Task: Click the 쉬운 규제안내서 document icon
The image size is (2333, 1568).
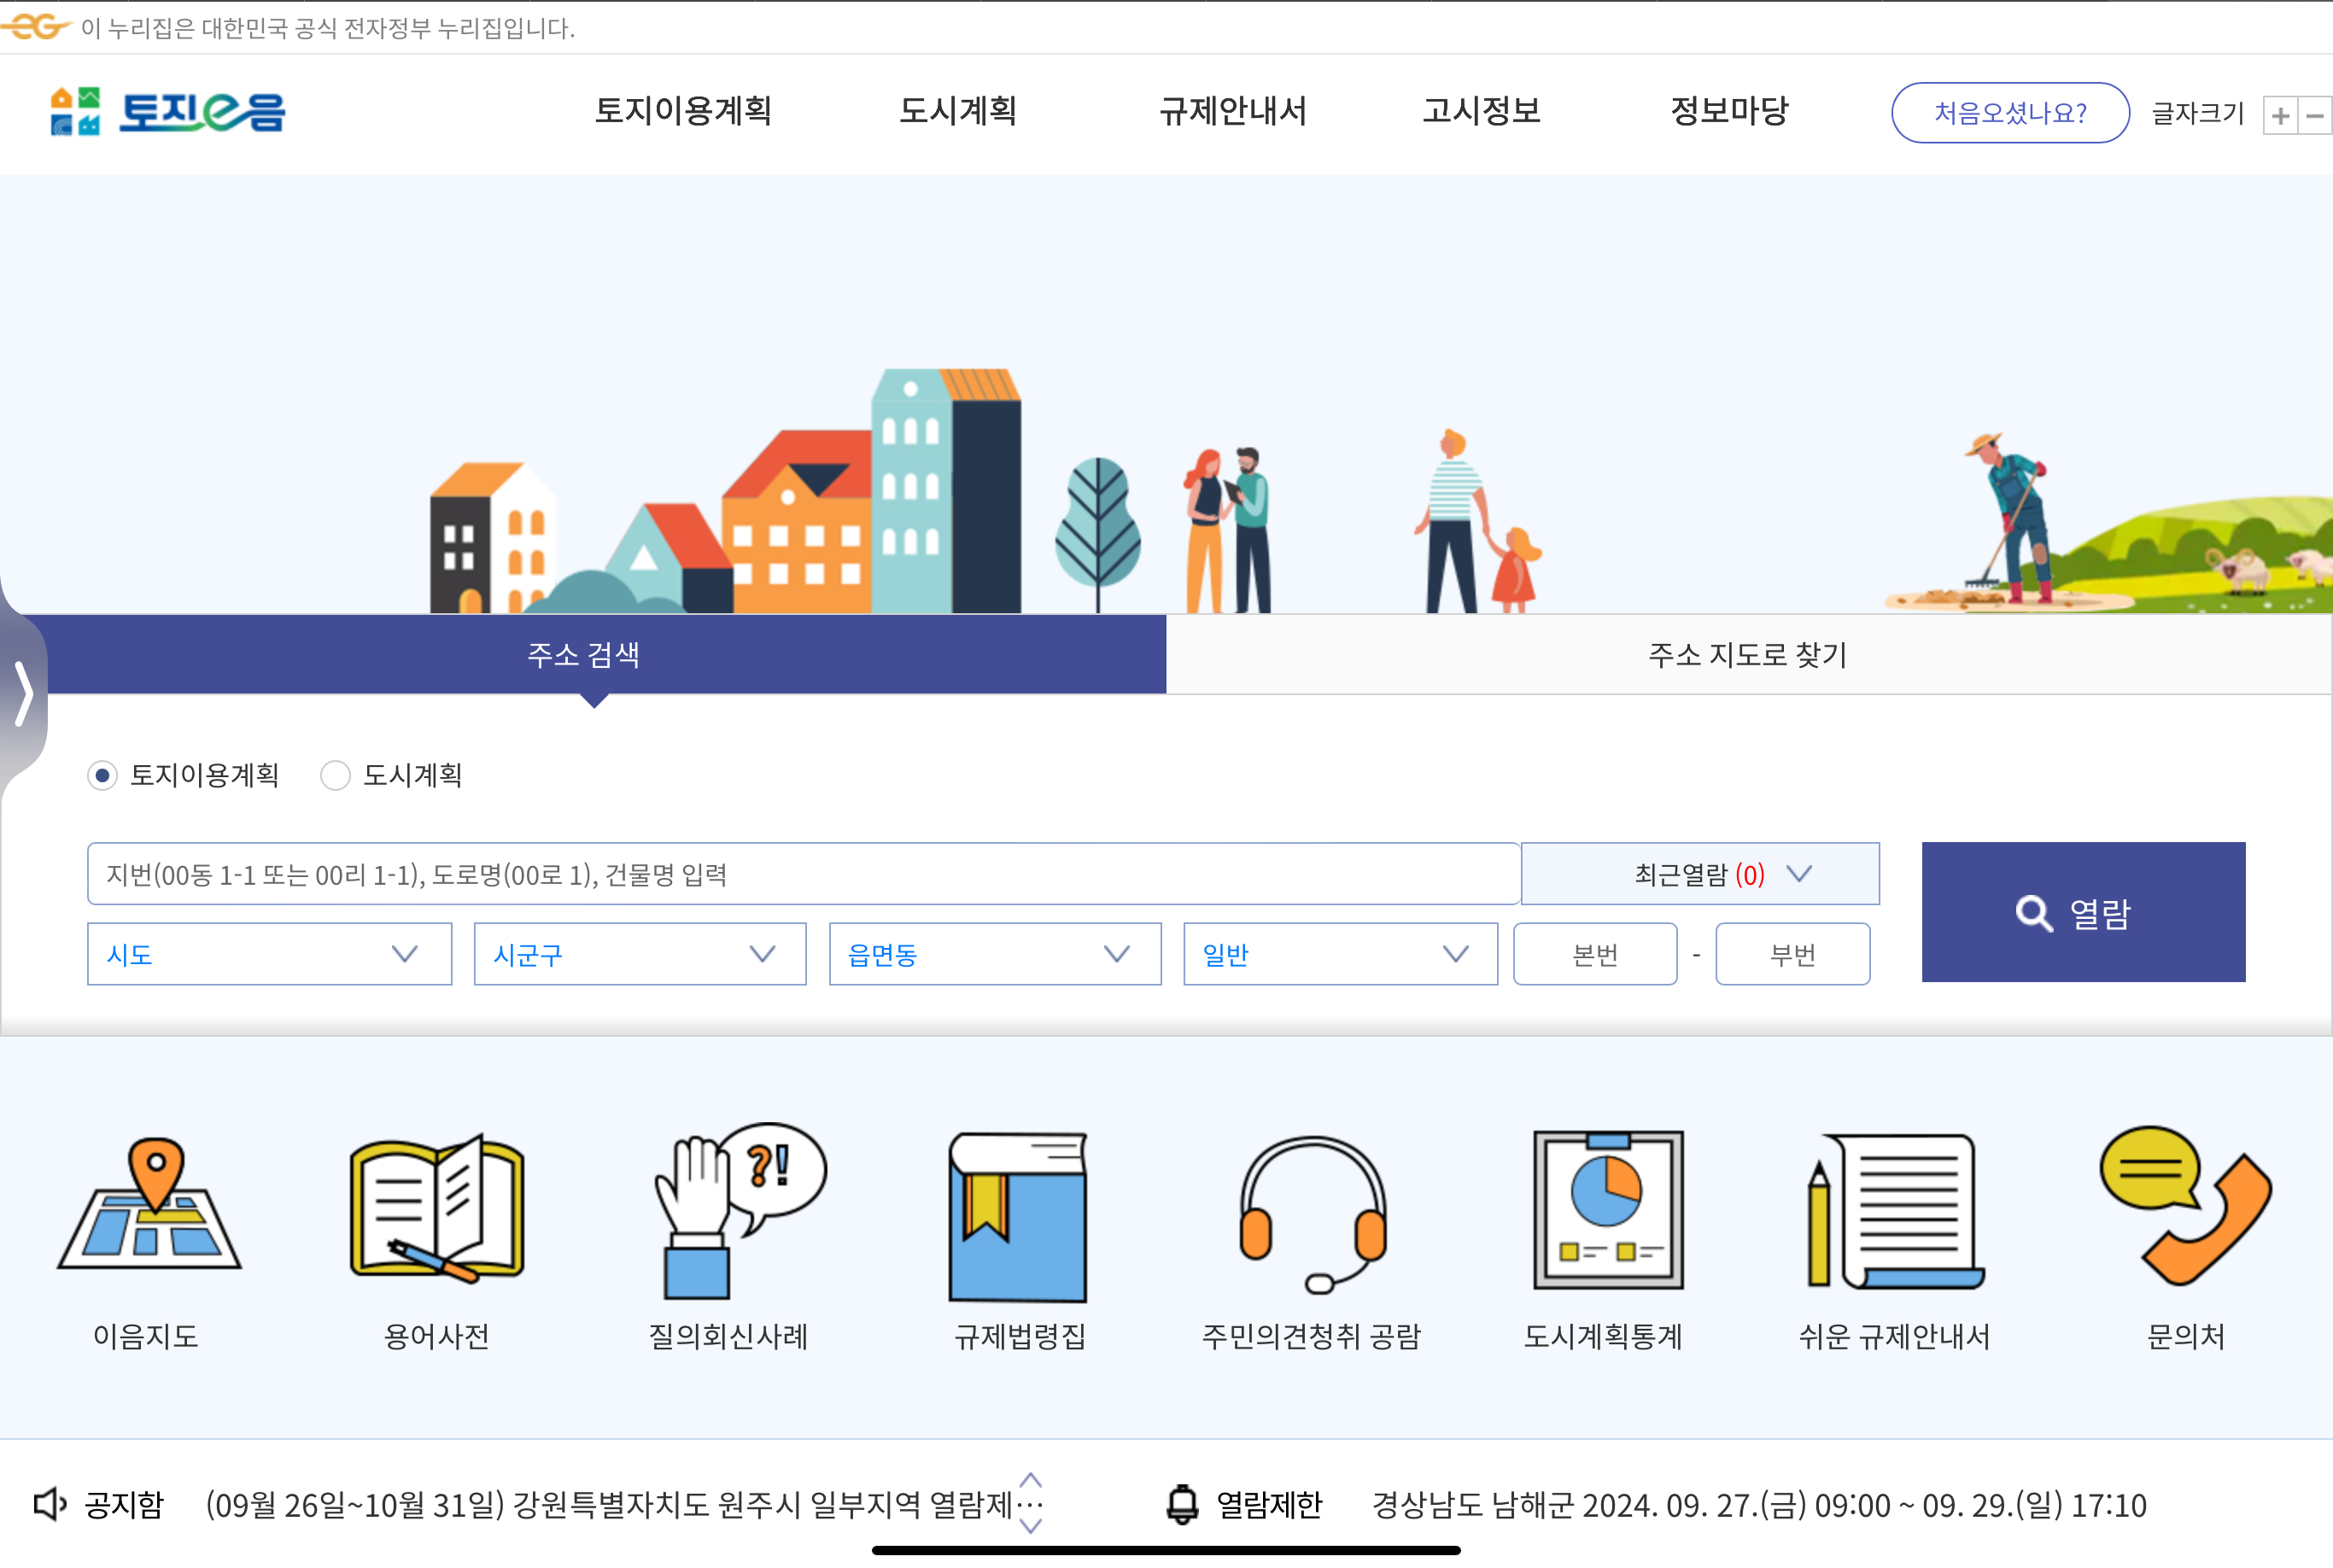Action: [x=1895, y=1212]
